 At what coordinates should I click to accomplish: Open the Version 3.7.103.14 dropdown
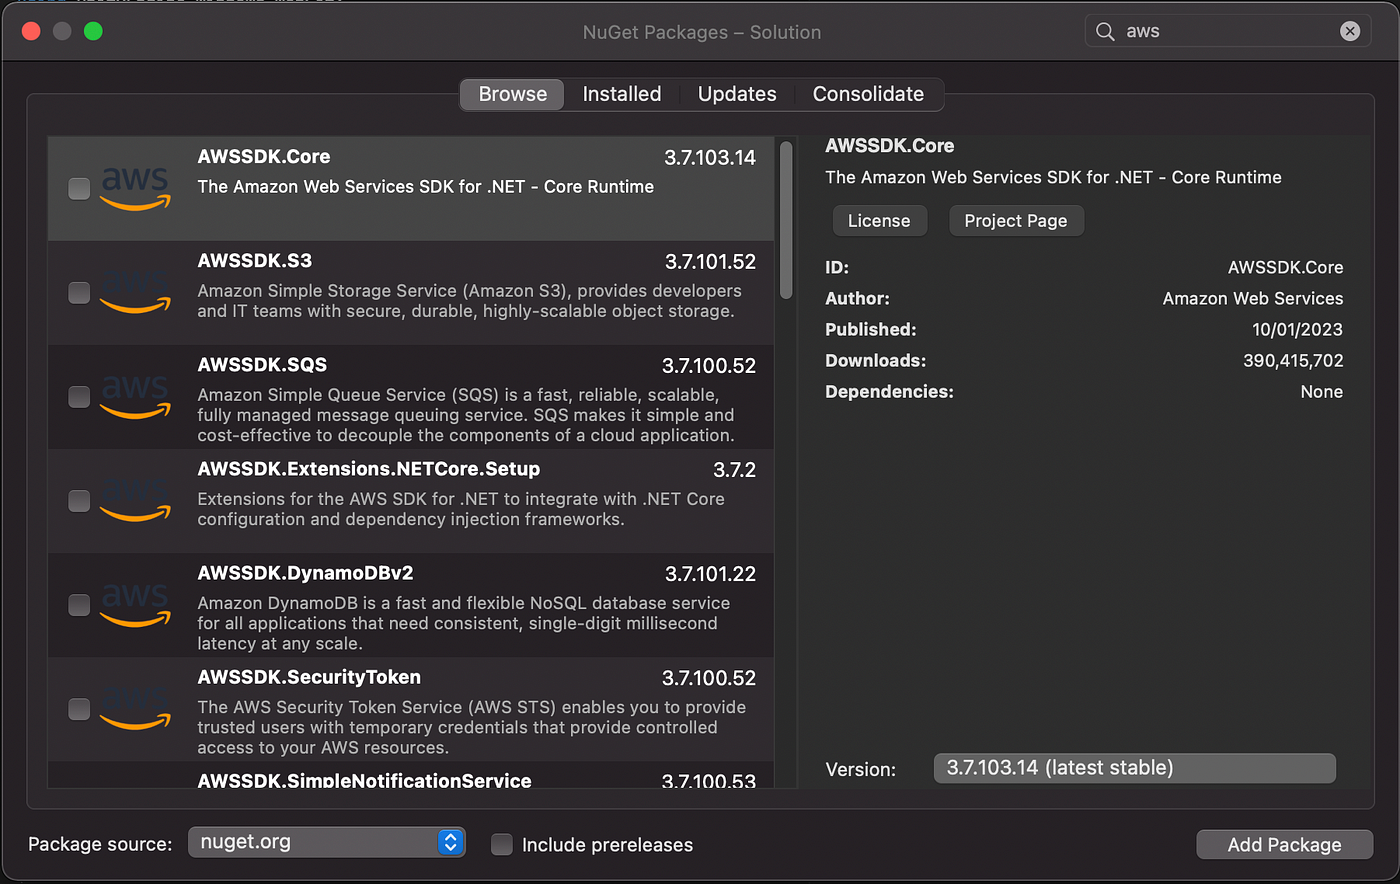tap(1135, 768)
